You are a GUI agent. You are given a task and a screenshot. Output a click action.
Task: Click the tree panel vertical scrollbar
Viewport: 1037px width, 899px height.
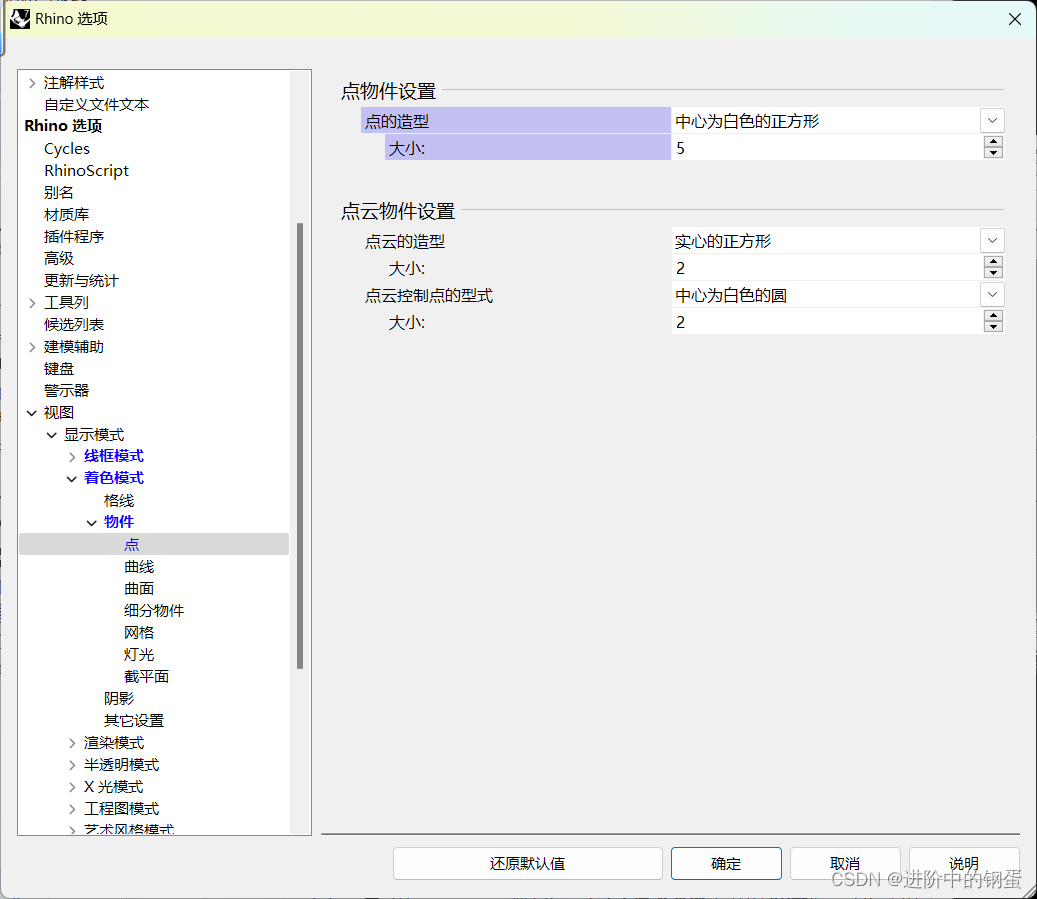click(x=300, y=446)
